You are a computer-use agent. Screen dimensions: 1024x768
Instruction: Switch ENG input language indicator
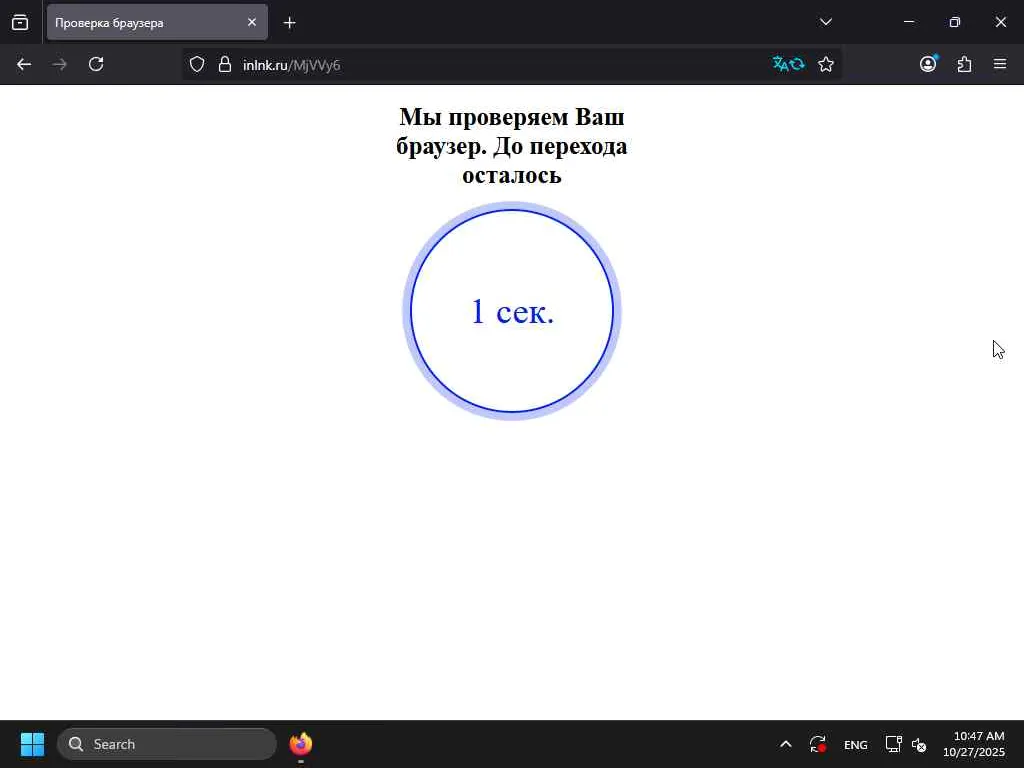[x=856, y=744]
